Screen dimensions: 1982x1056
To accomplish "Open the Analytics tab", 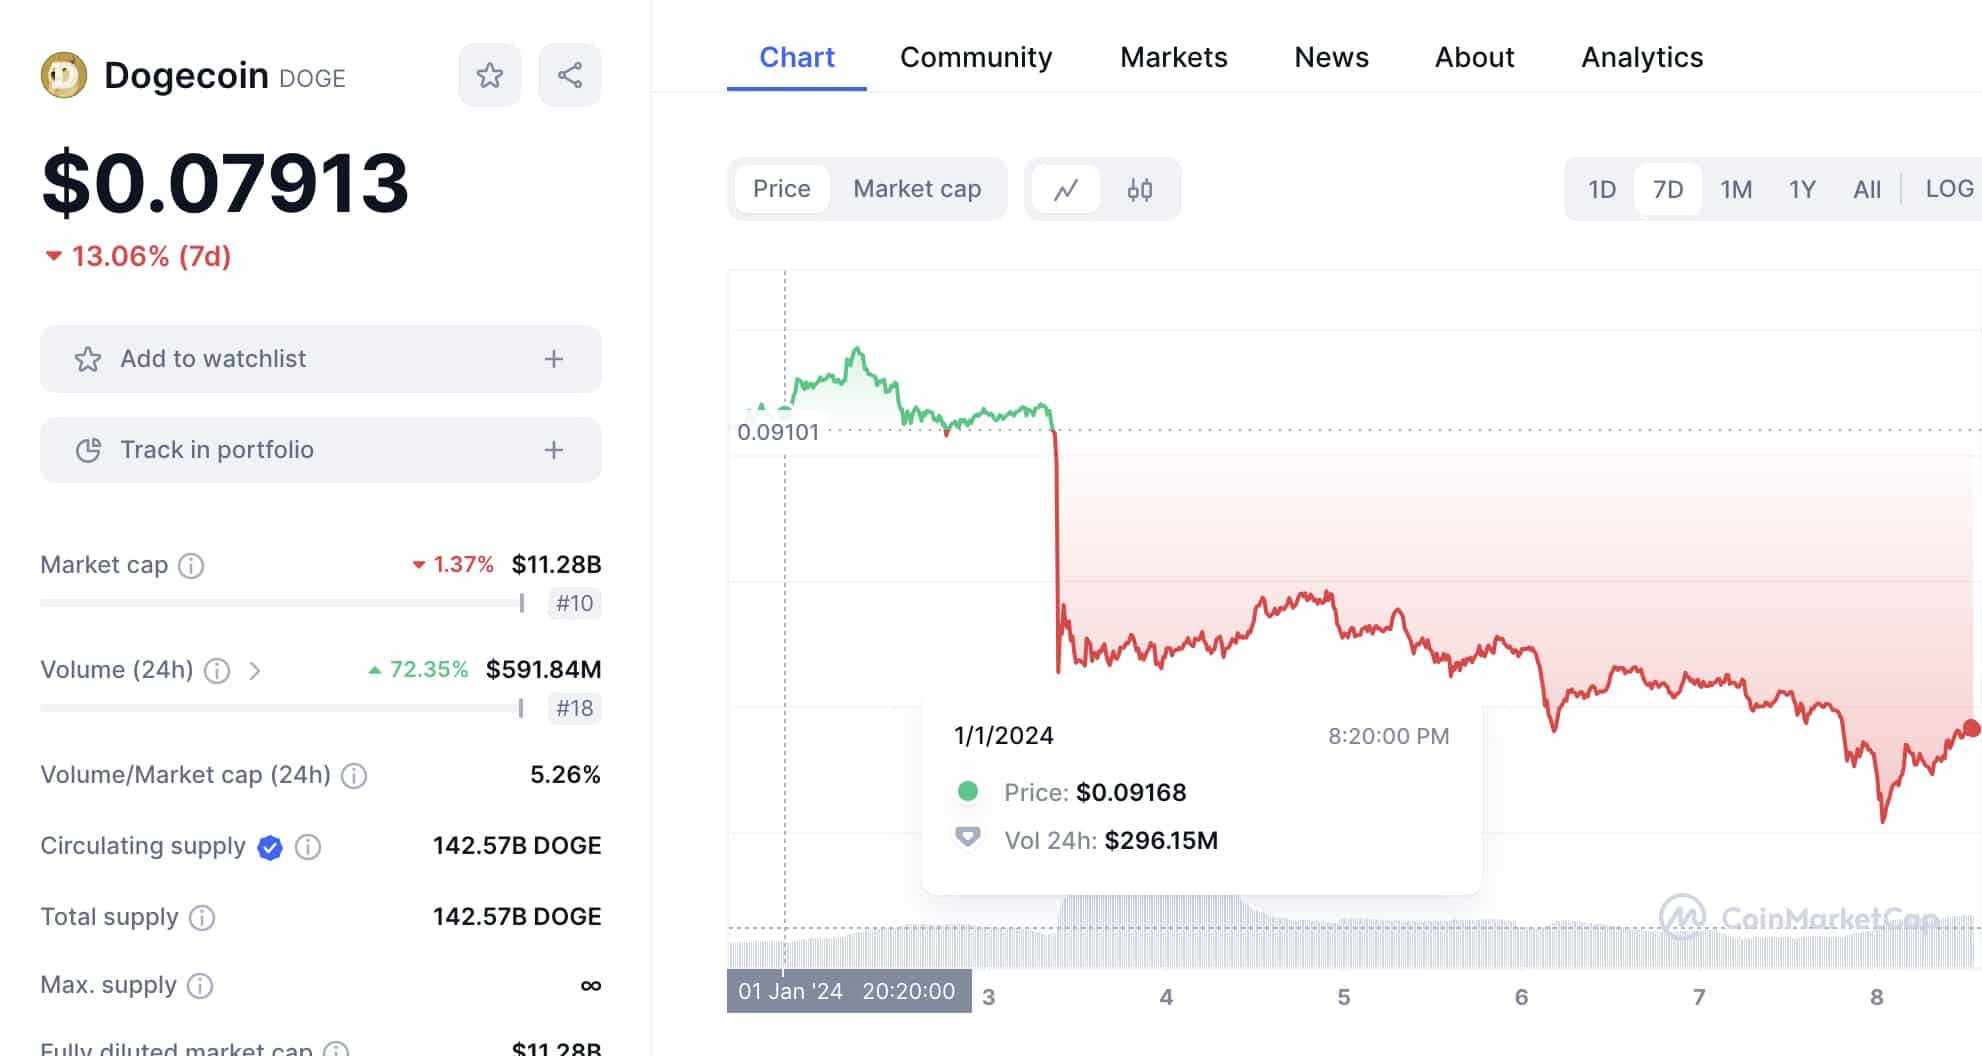I will (1642, 57).
